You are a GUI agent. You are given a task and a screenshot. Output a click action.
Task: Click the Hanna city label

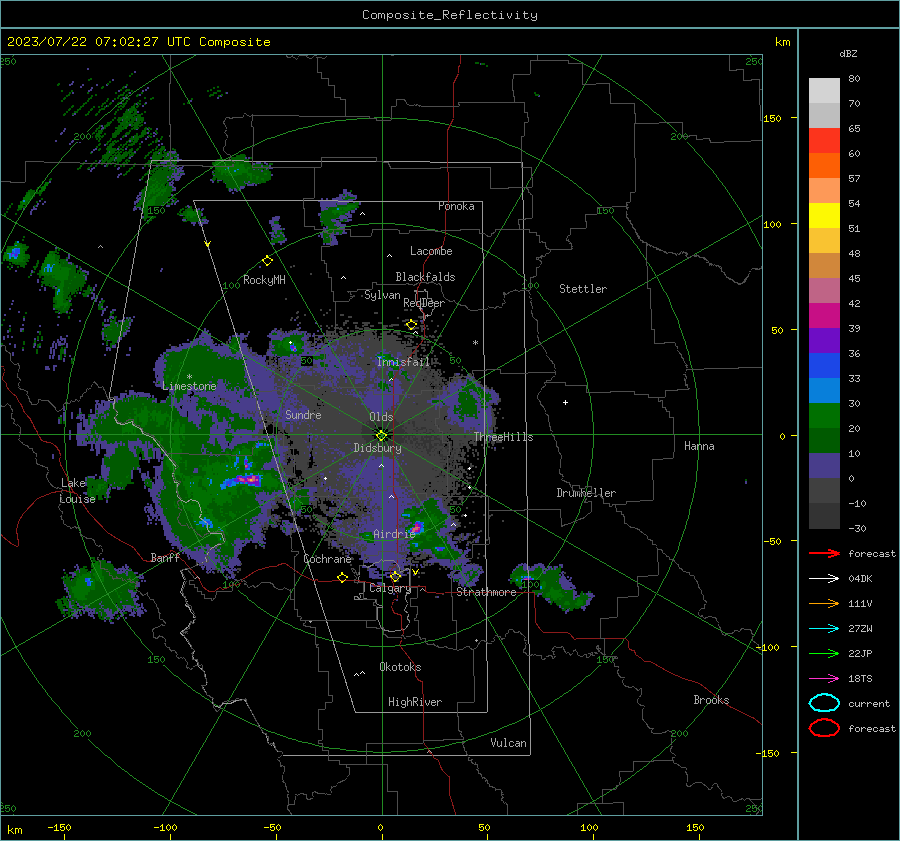click(699, 446)
